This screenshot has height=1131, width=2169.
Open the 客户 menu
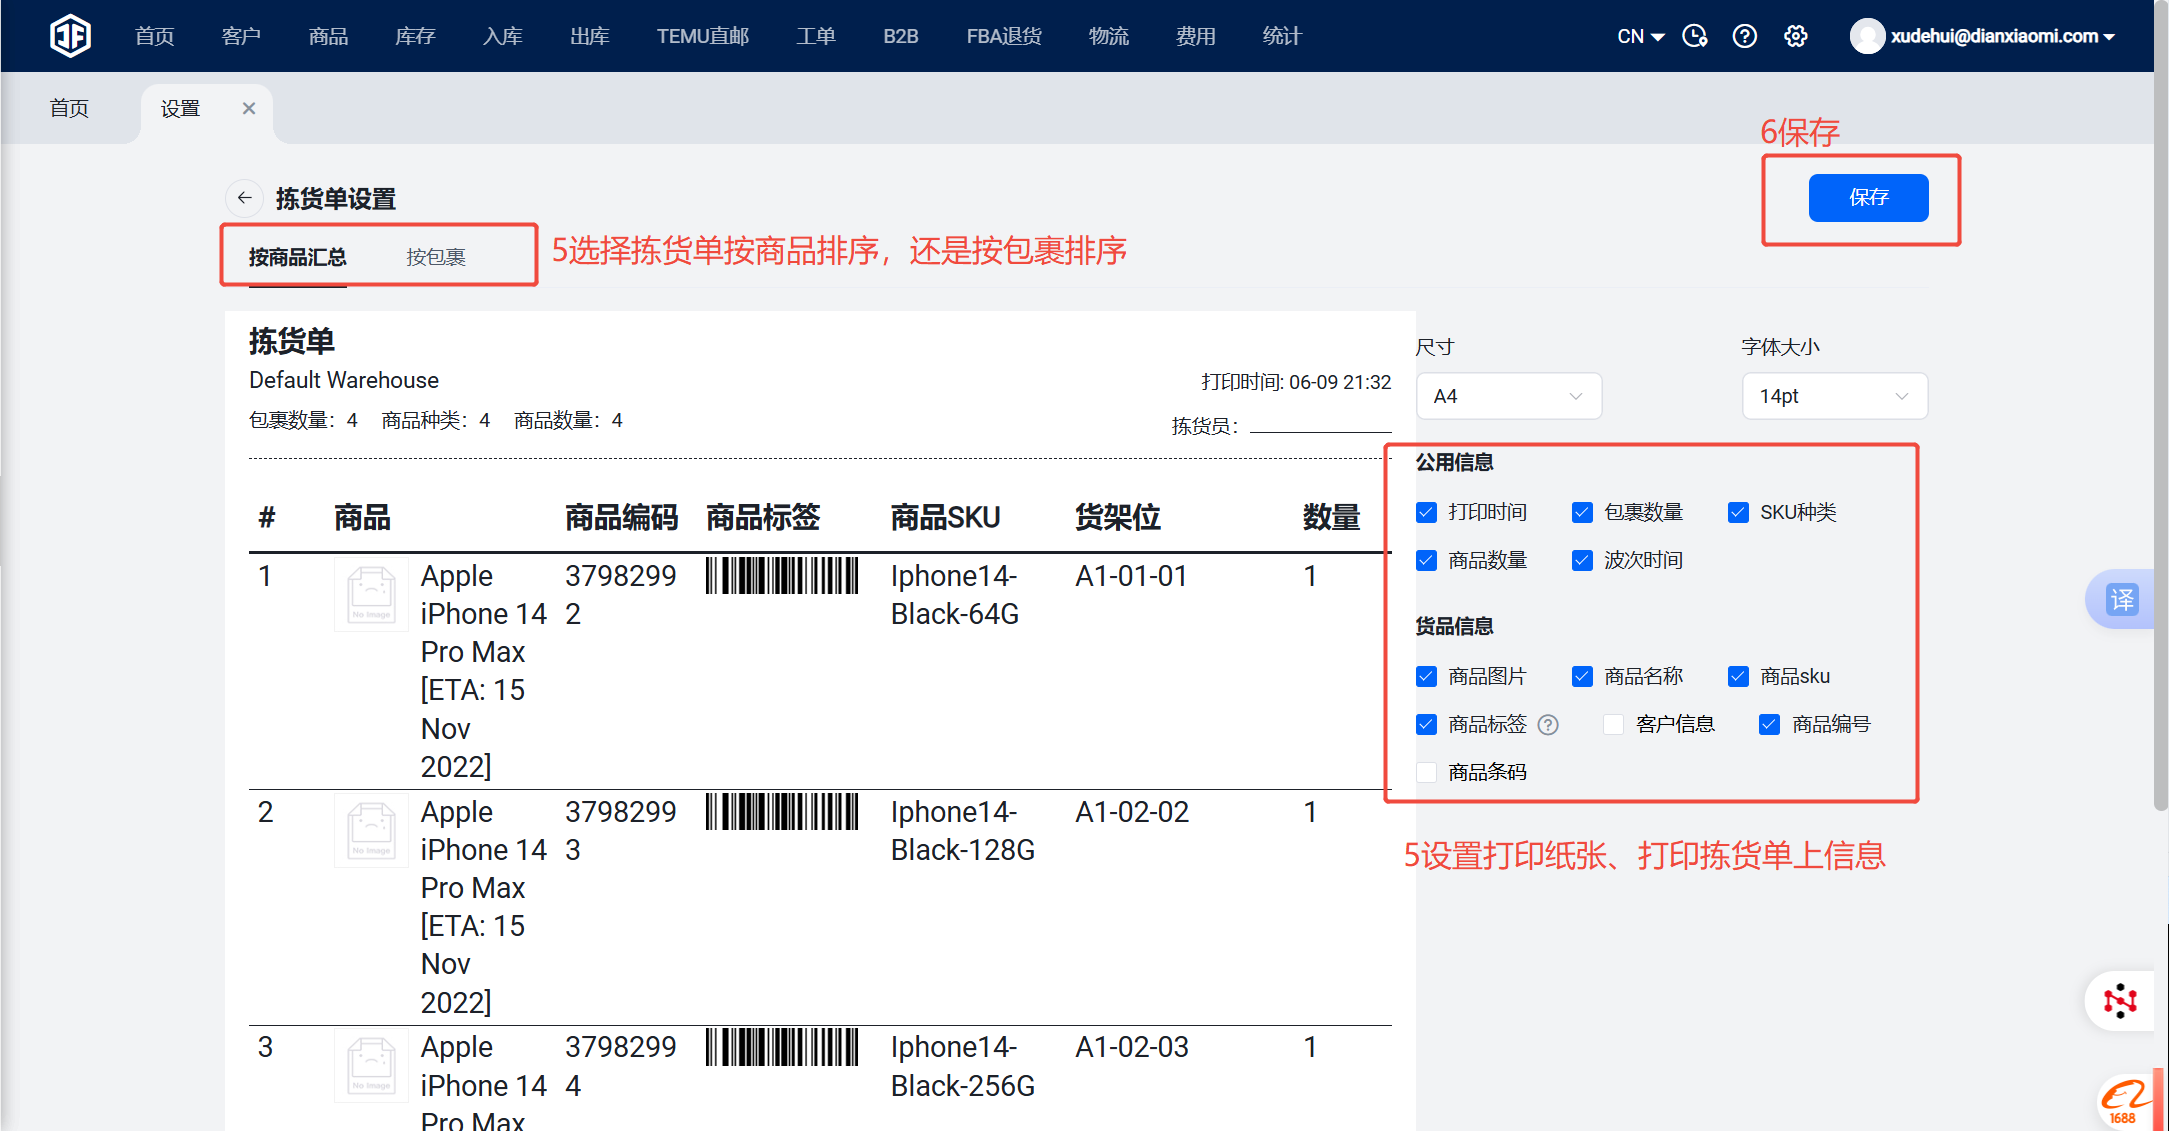(x=241, y=36)
